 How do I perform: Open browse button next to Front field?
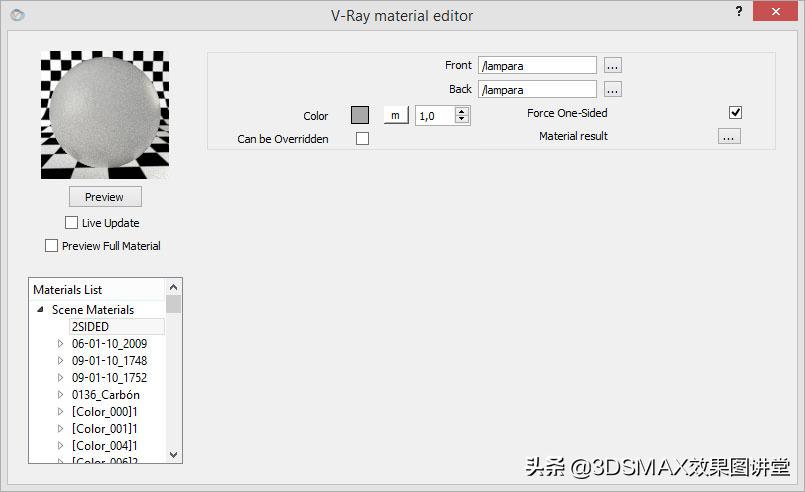612,66
